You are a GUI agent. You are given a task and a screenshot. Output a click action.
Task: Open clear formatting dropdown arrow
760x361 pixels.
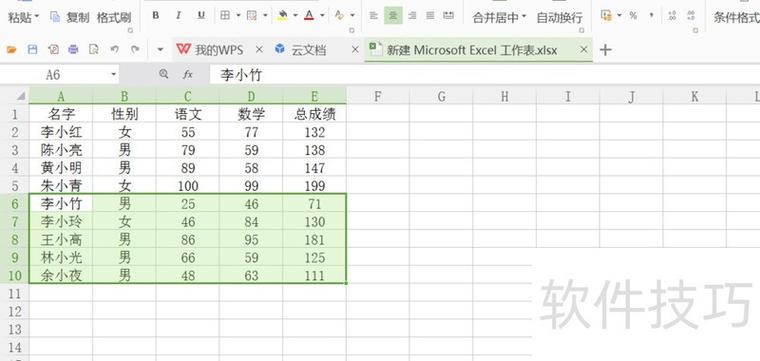point(352,16)
